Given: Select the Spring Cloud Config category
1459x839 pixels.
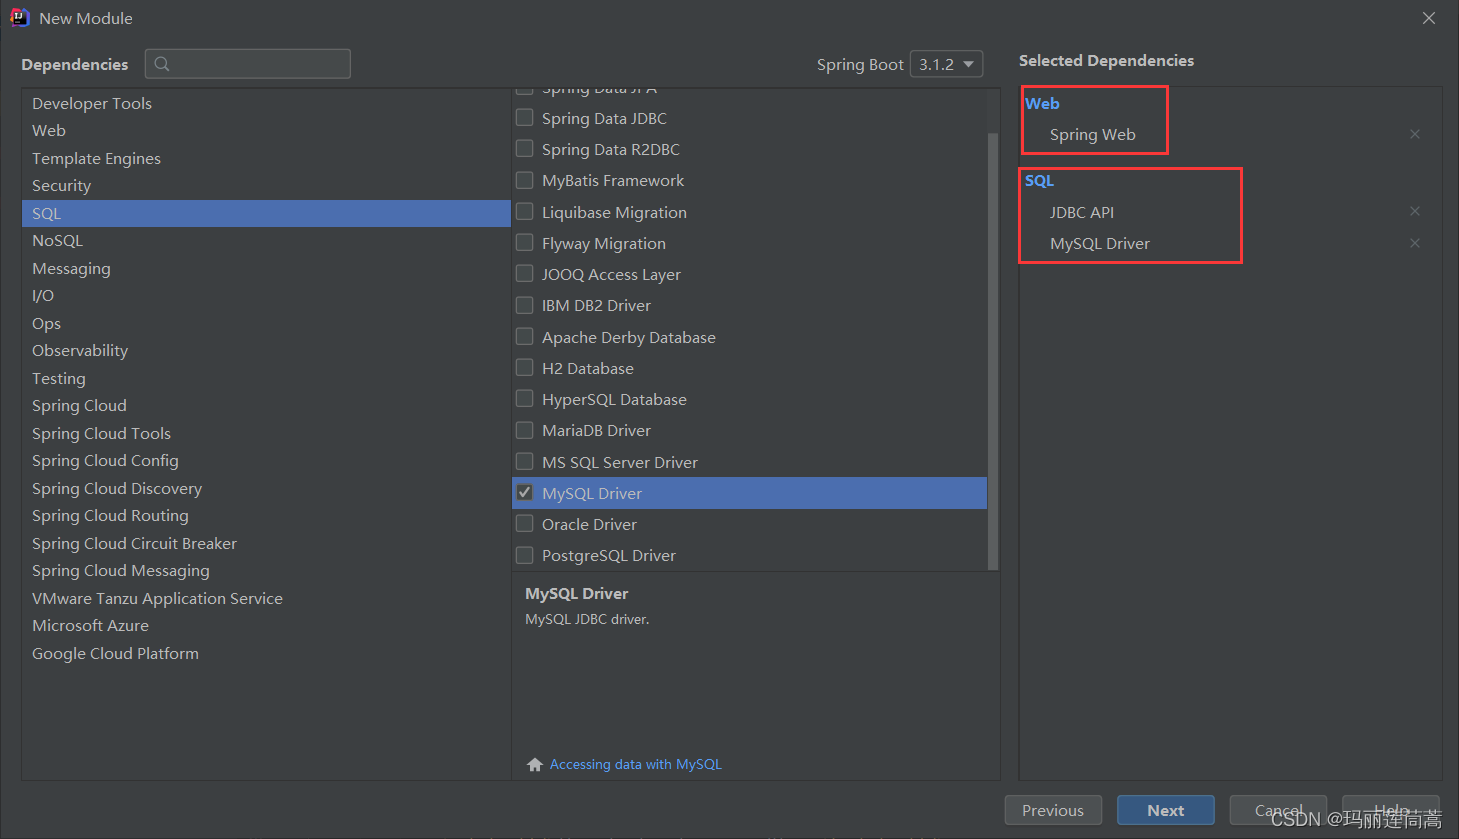Looking at the screenshot, I should [266, 461].
